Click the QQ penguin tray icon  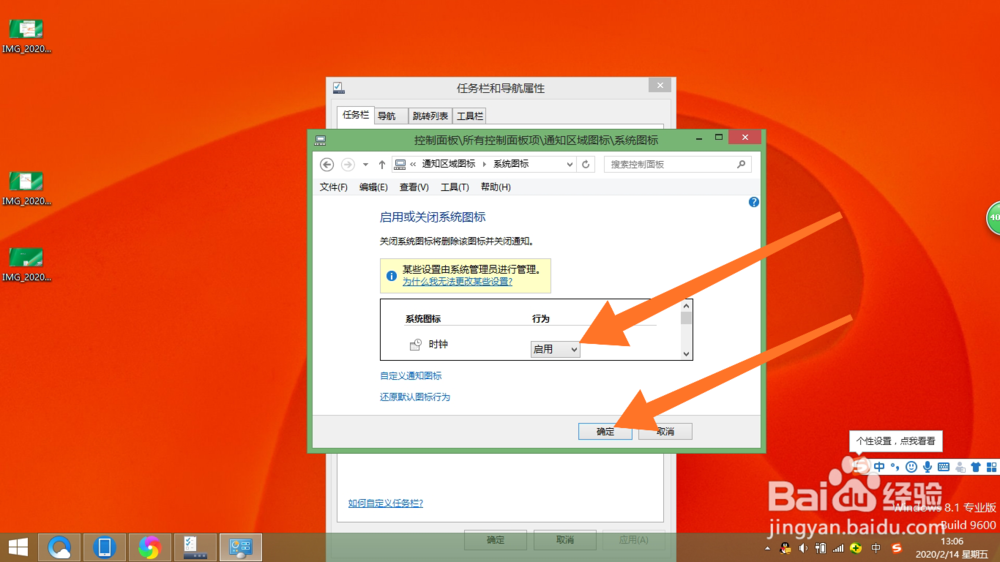[785, 548]
